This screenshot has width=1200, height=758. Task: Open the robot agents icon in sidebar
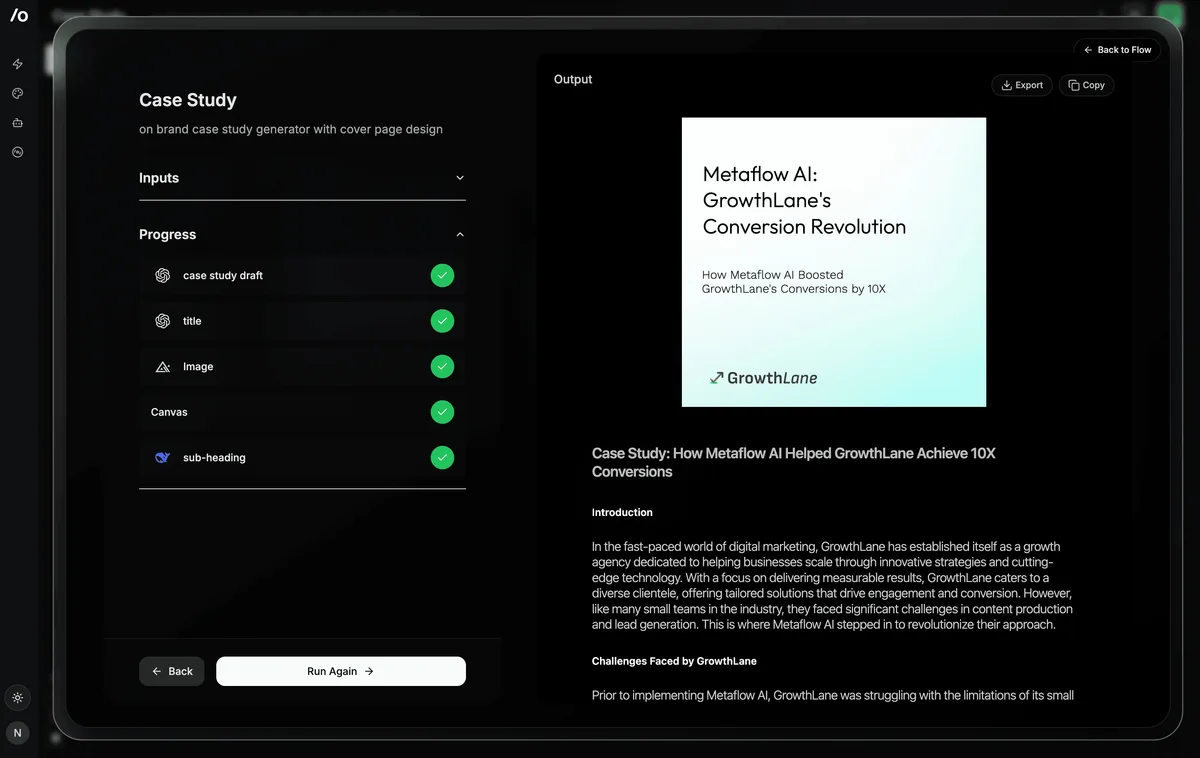17,123
